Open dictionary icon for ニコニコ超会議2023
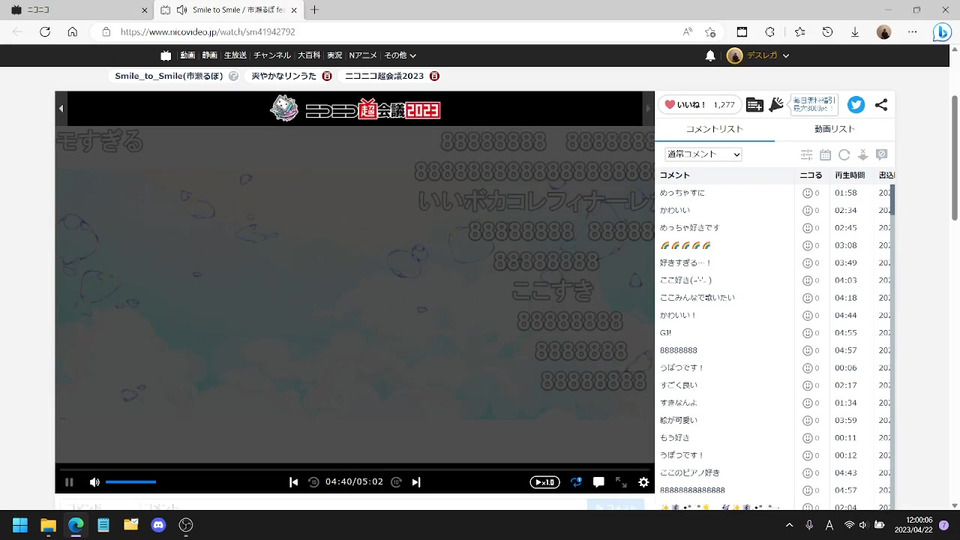The height and width of the screenshot is (540, 960). (x=434, y=76)
